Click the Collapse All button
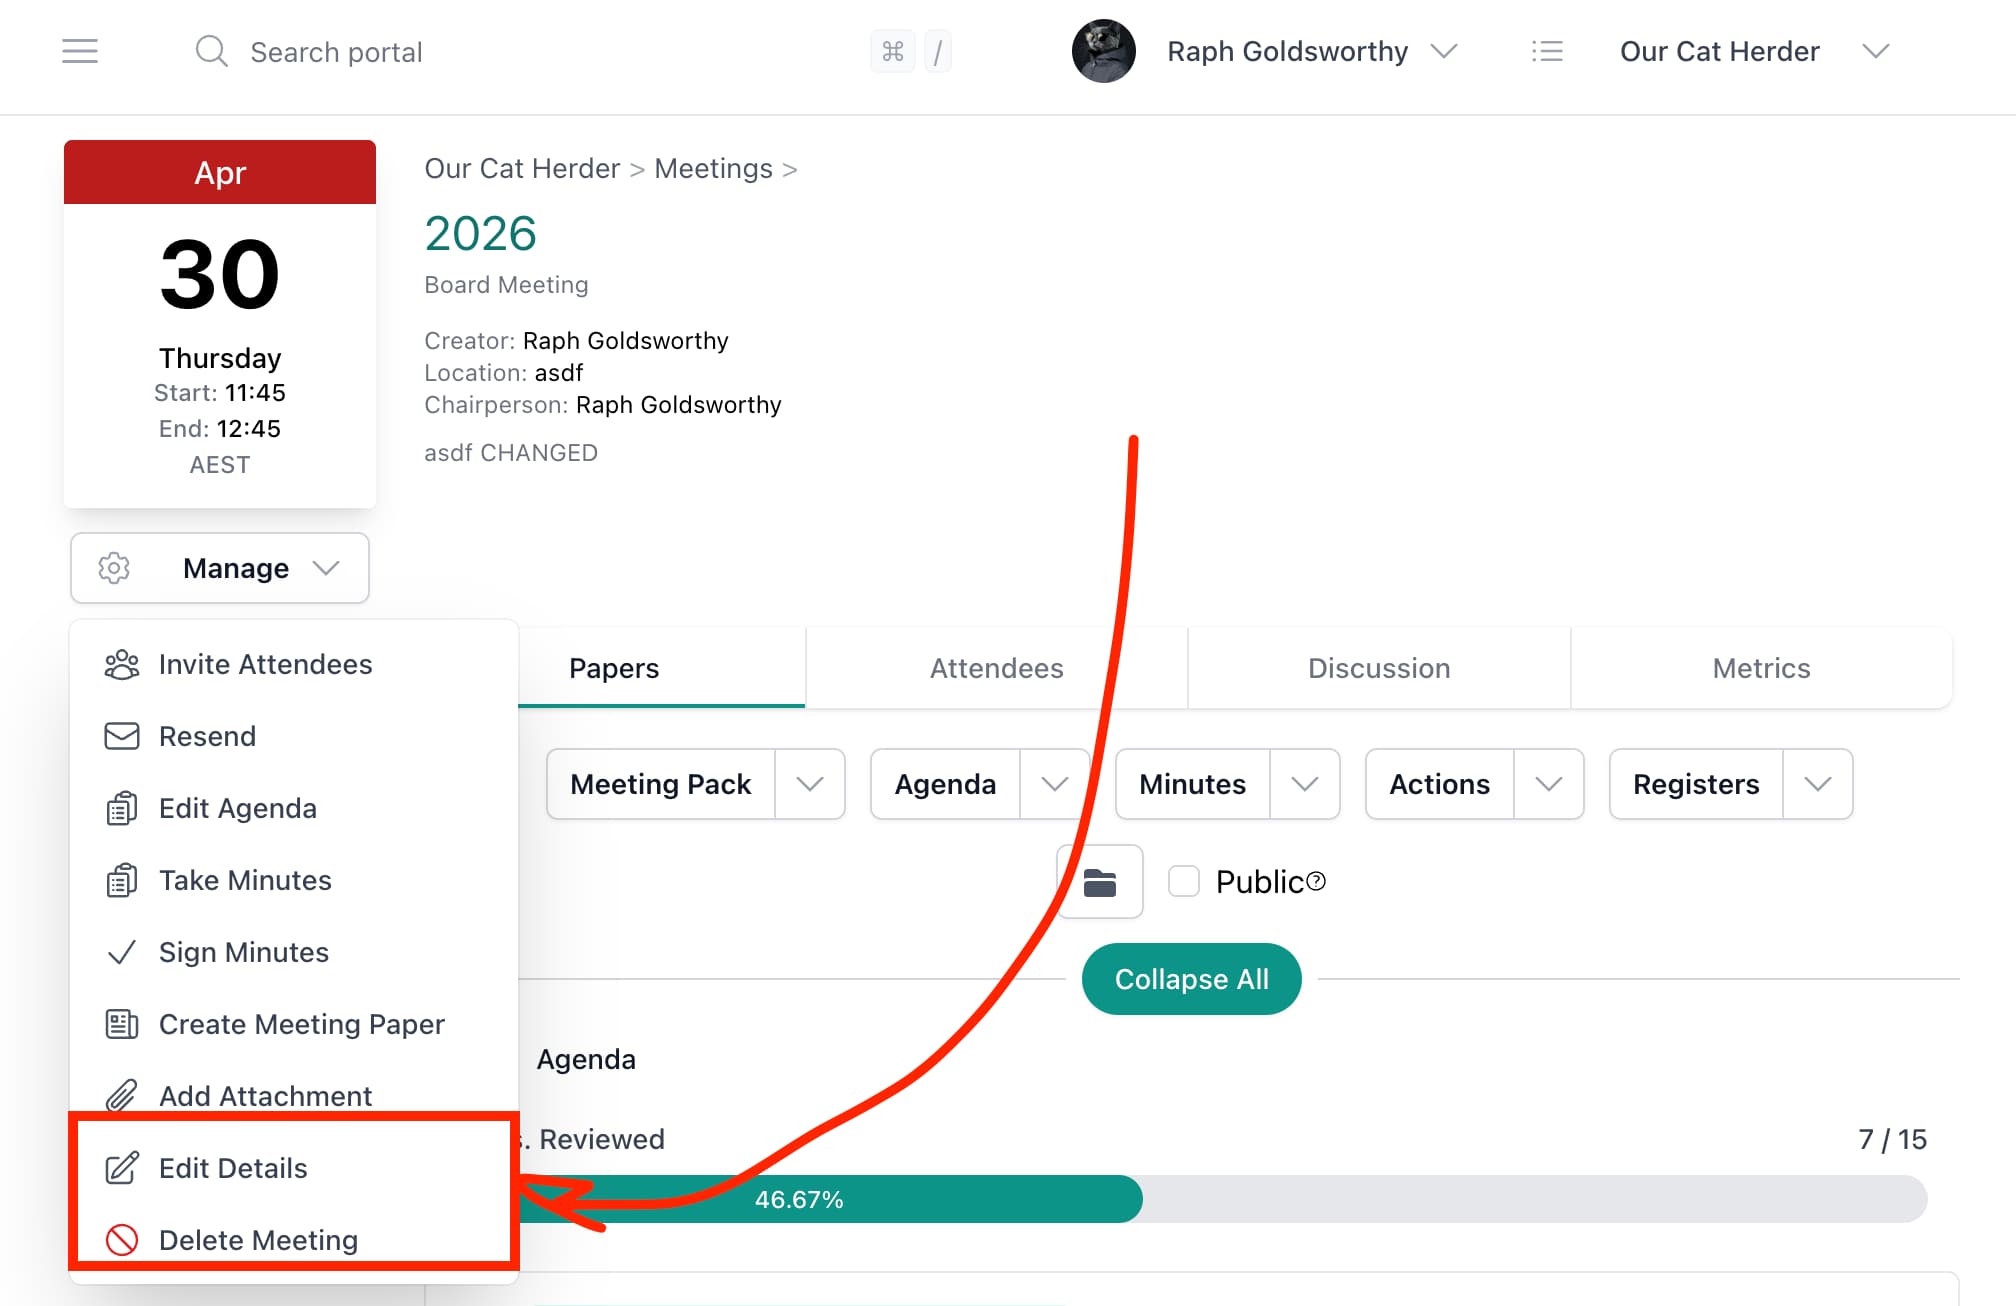The image size is (2016, 1306). (1191, 979)
